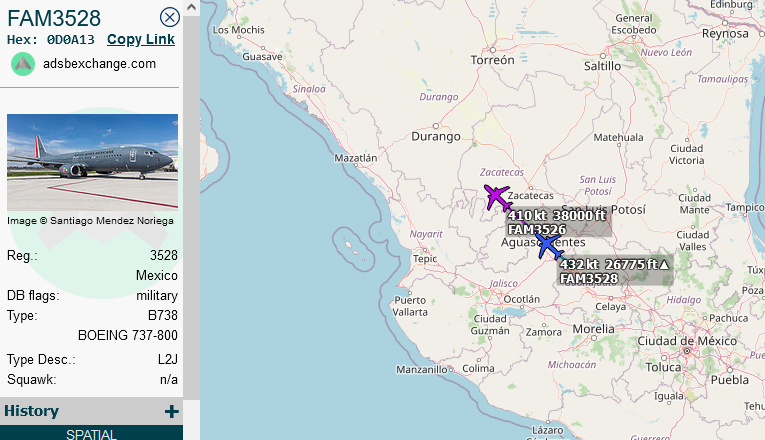Click the Sinaloa state label
The image size is (765, 440).
[309, 89]
